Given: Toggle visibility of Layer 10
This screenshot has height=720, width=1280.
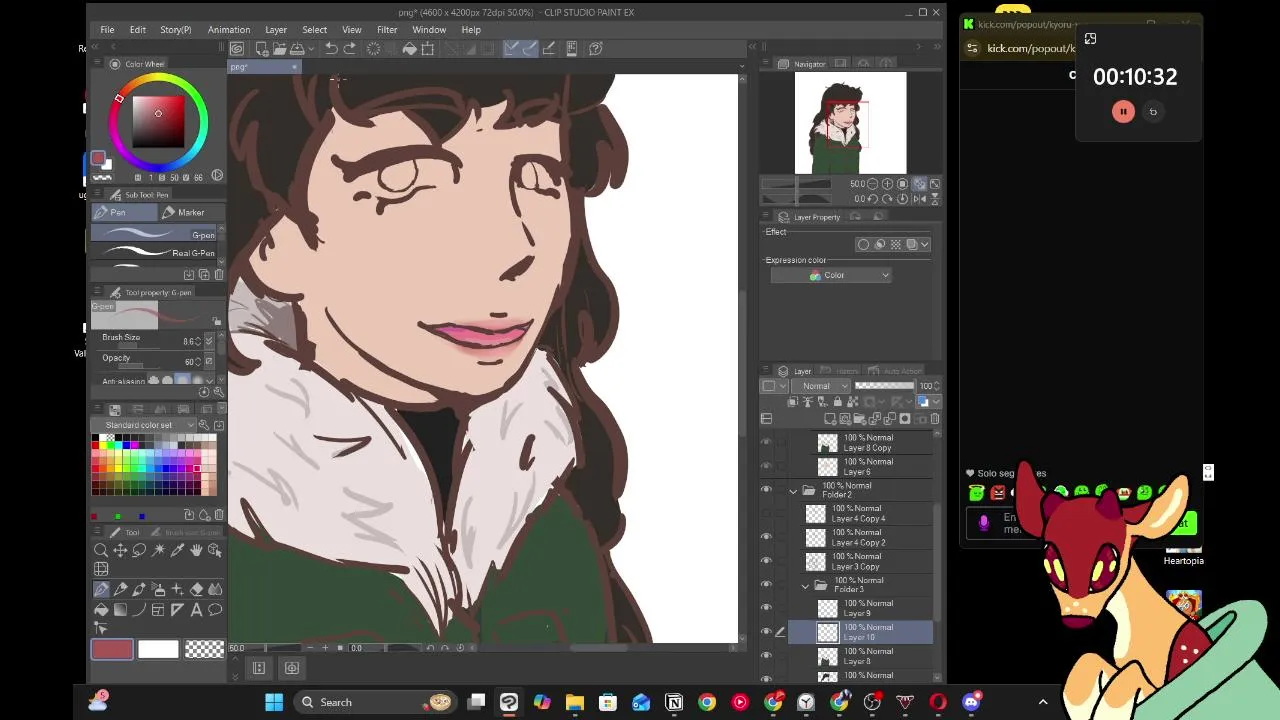Looking at the screenshot, I should [766, 632].
